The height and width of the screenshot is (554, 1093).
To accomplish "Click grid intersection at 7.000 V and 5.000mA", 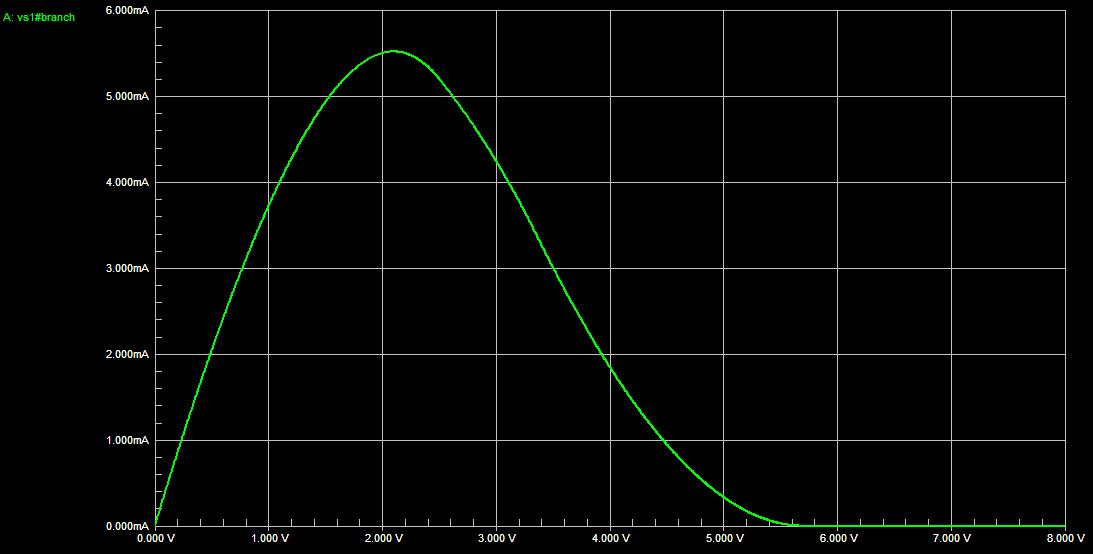I will pos(952,96).
